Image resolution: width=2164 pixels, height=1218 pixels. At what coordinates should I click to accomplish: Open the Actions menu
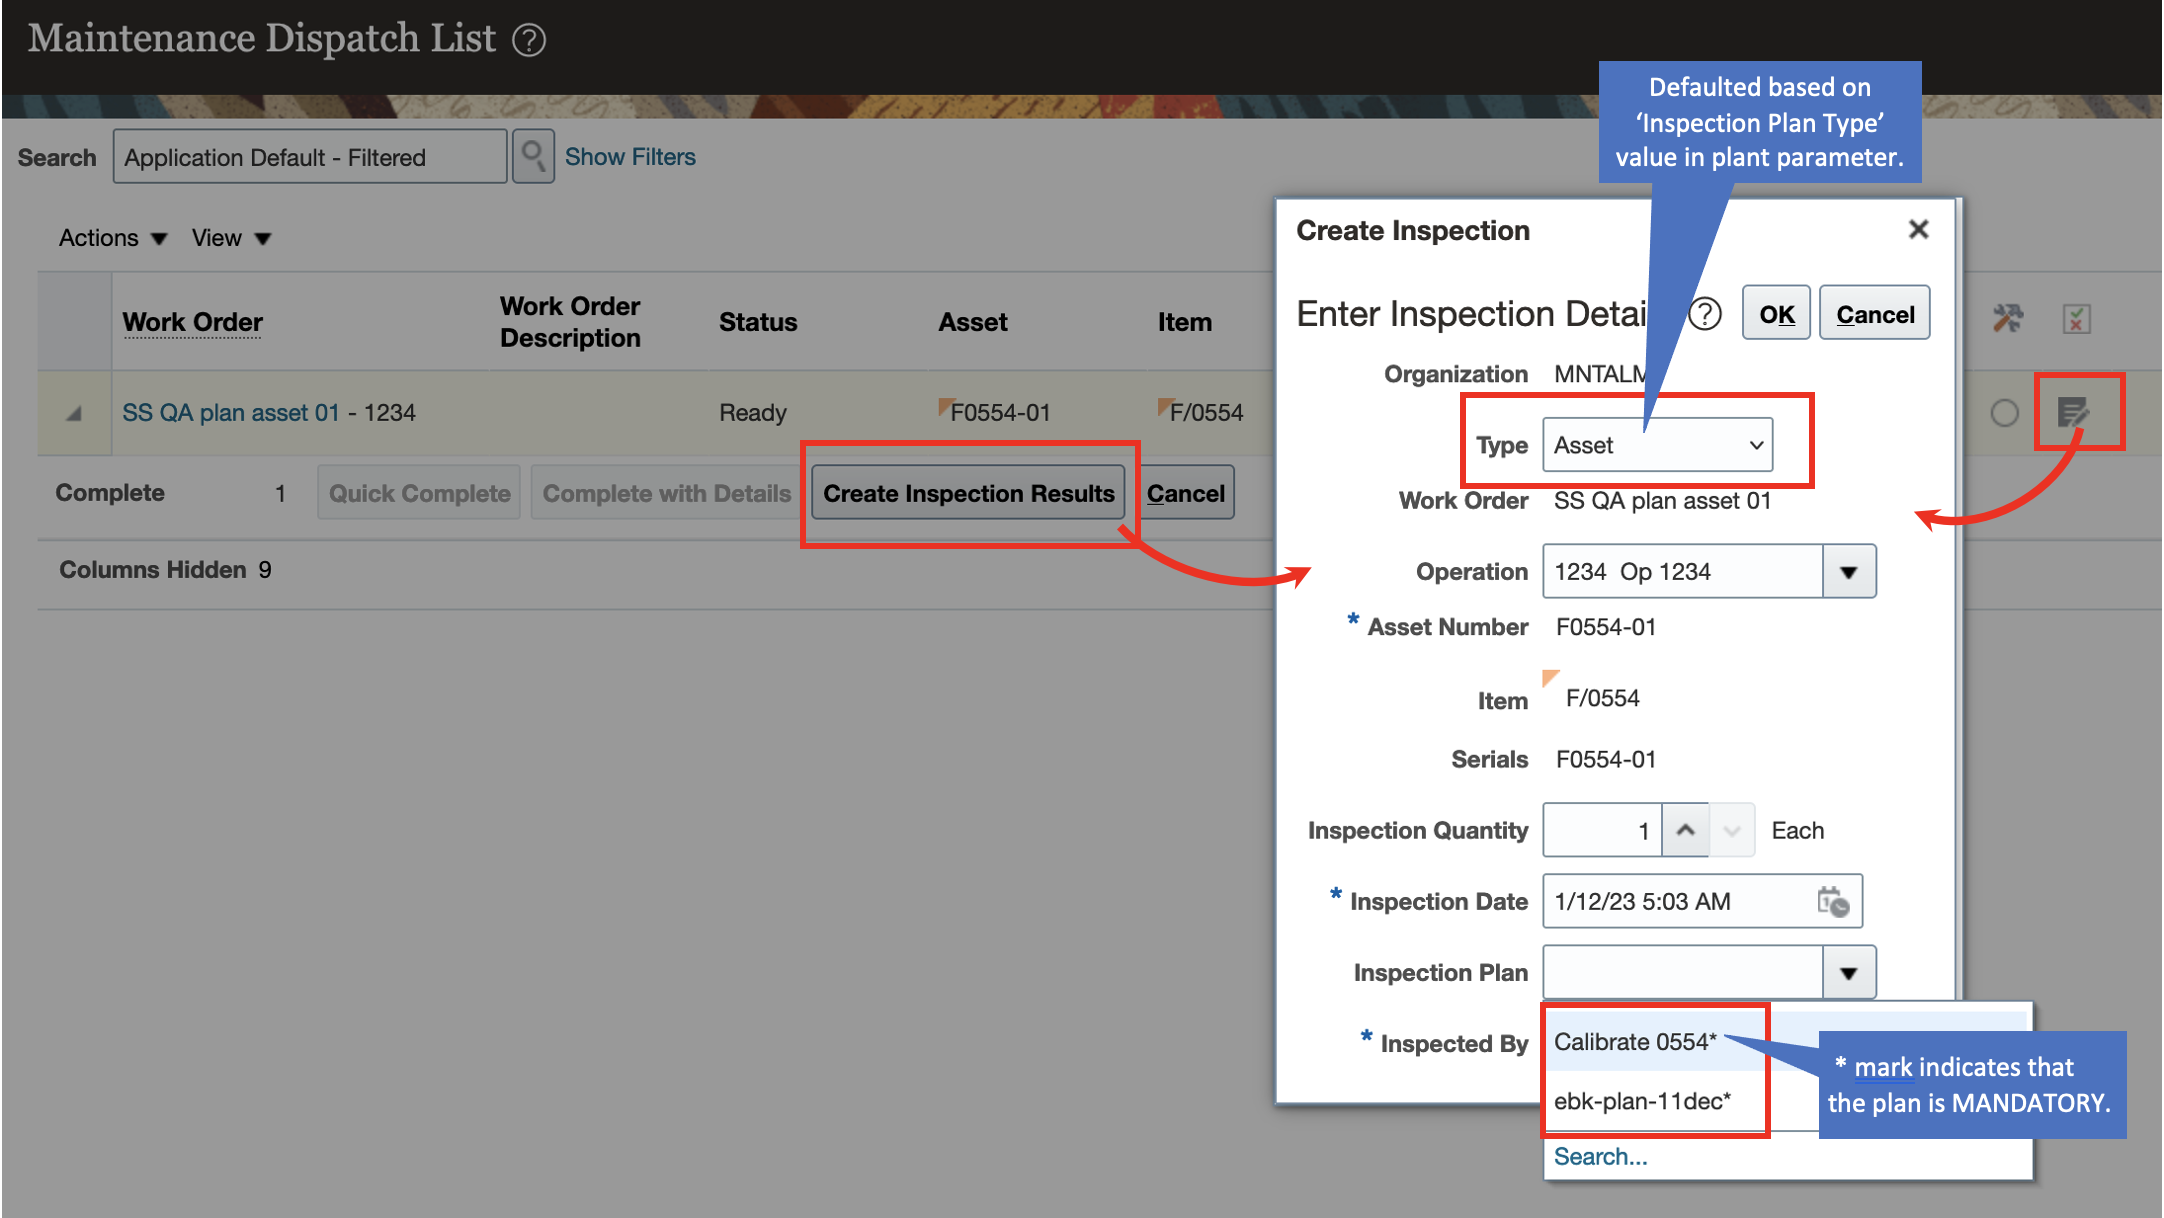(112, 238)
